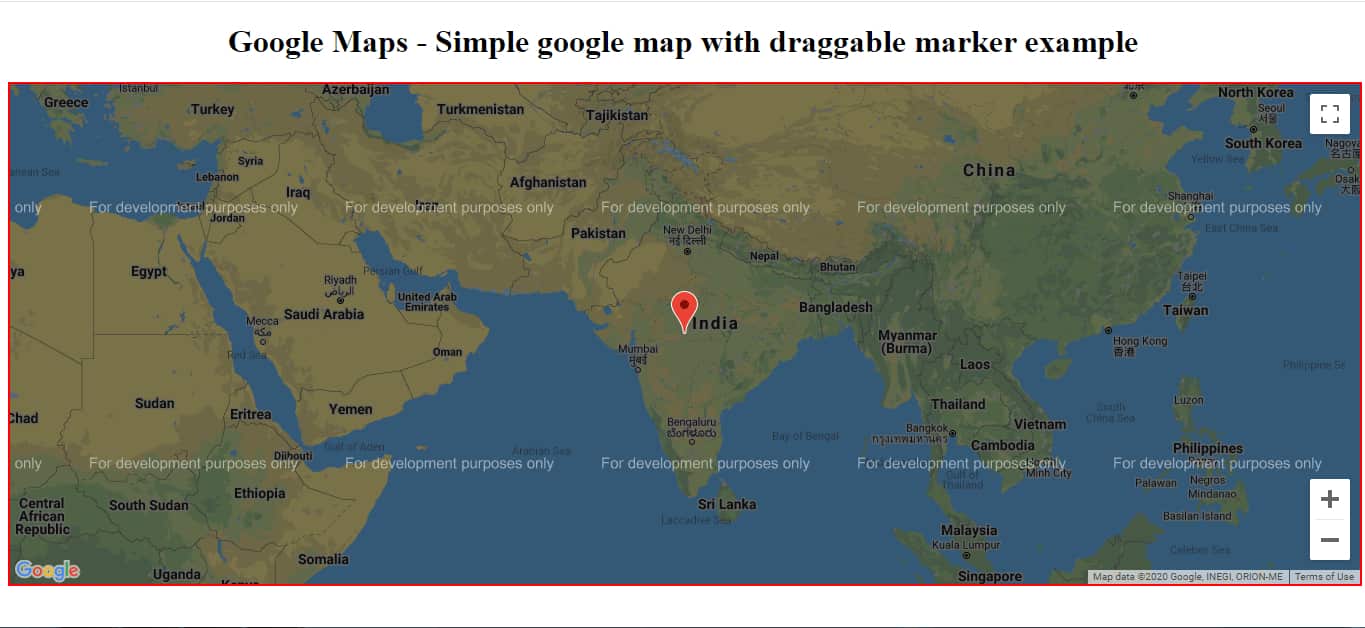Screen dimensions: 1365x628
Task: Click the Sri Lanka label
Action: coord(727,504)
